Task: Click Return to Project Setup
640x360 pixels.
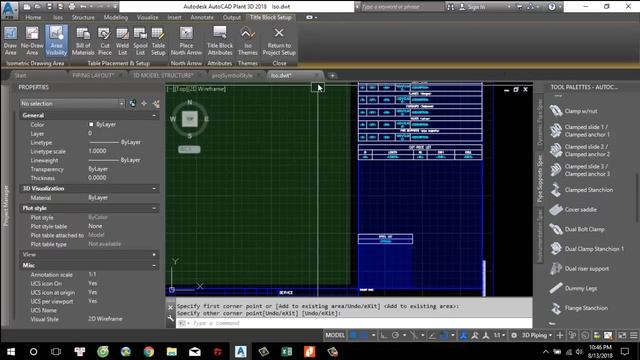Action: click(x=279, y=41)
